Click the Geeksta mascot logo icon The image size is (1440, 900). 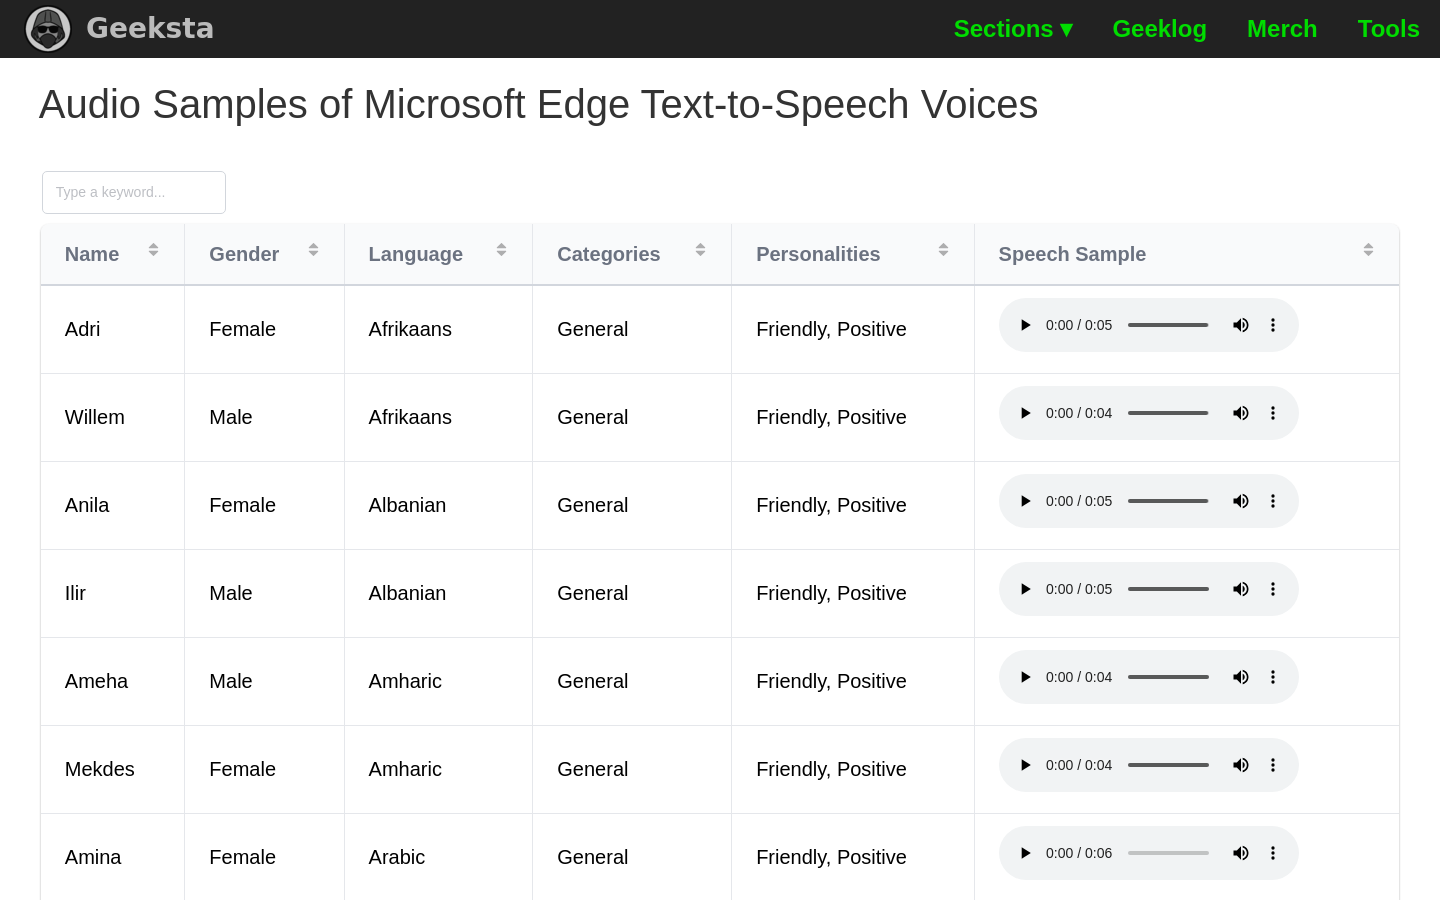pos(48,28)
